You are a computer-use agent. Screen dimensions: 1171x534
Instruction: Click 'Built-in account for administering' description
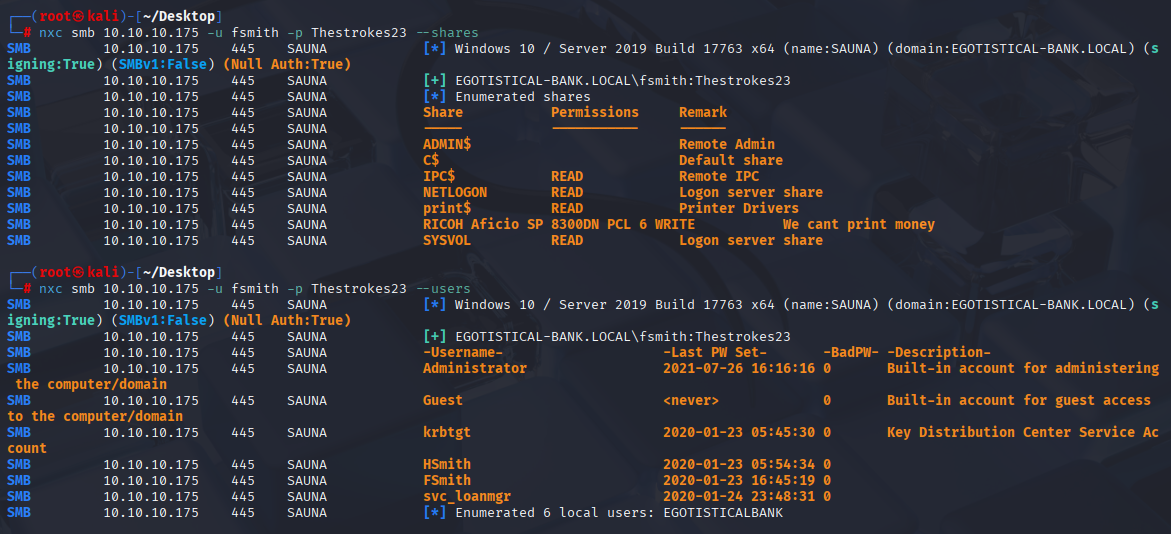[1022, 368]
